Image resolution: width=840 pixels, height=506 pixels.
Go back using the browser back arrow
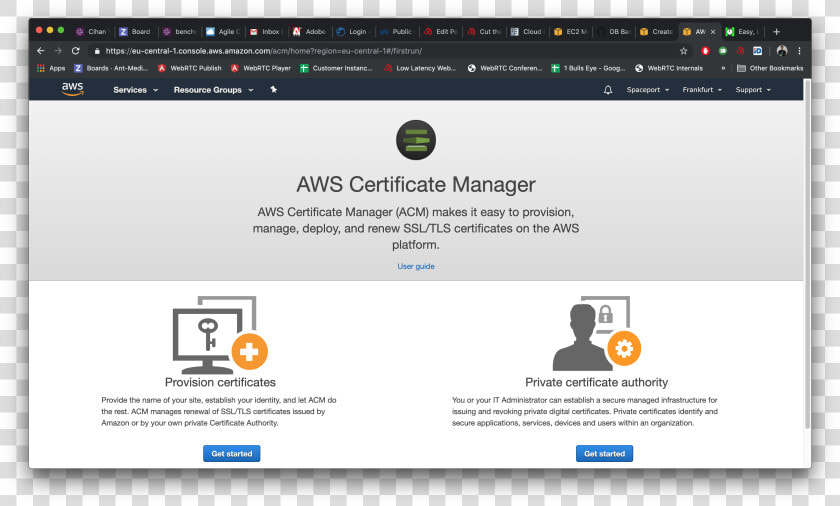[x=41, y=50]
